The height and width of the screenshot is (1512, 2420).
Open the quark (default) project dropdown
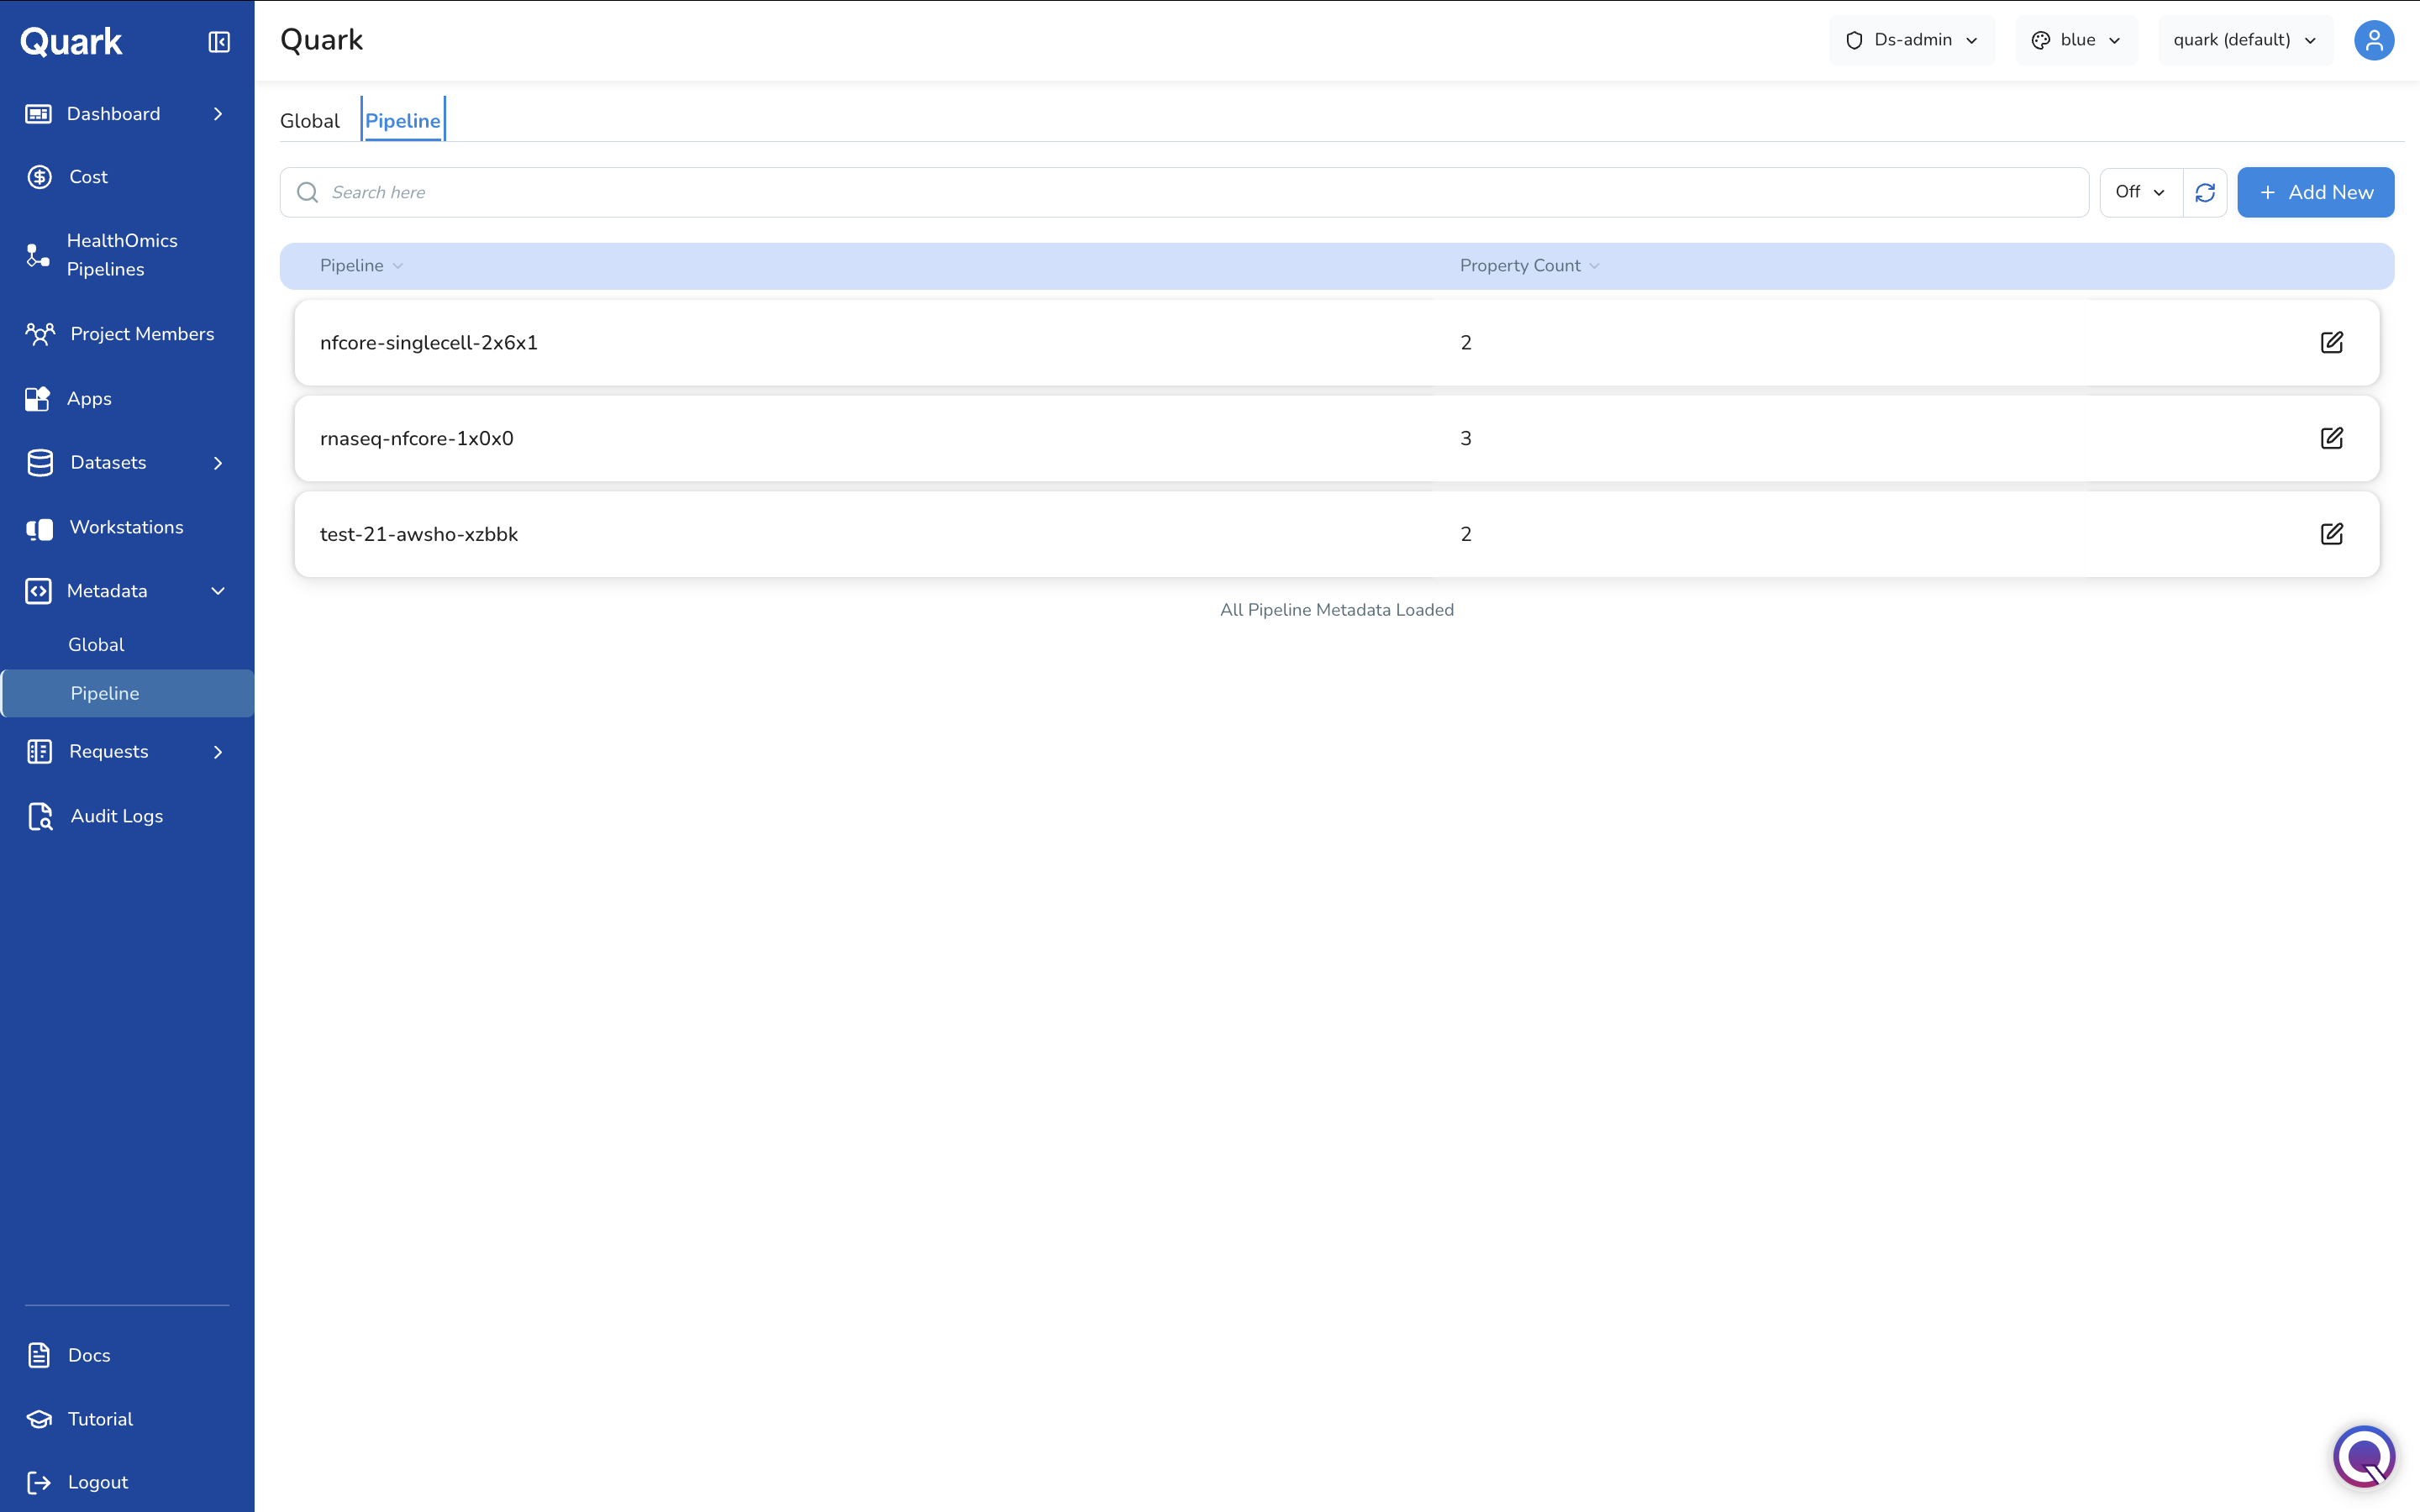point(2245,40)
